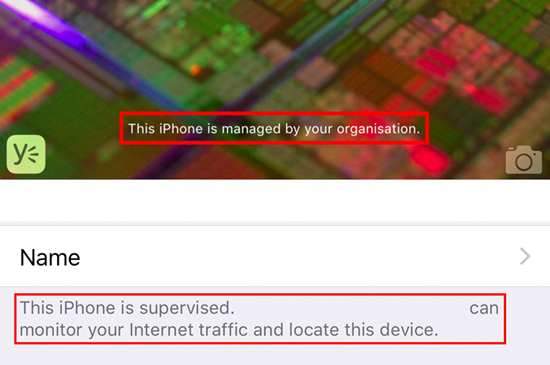Click the bright red block in wallpaper

pyautogui.click(x=430, y=160)
